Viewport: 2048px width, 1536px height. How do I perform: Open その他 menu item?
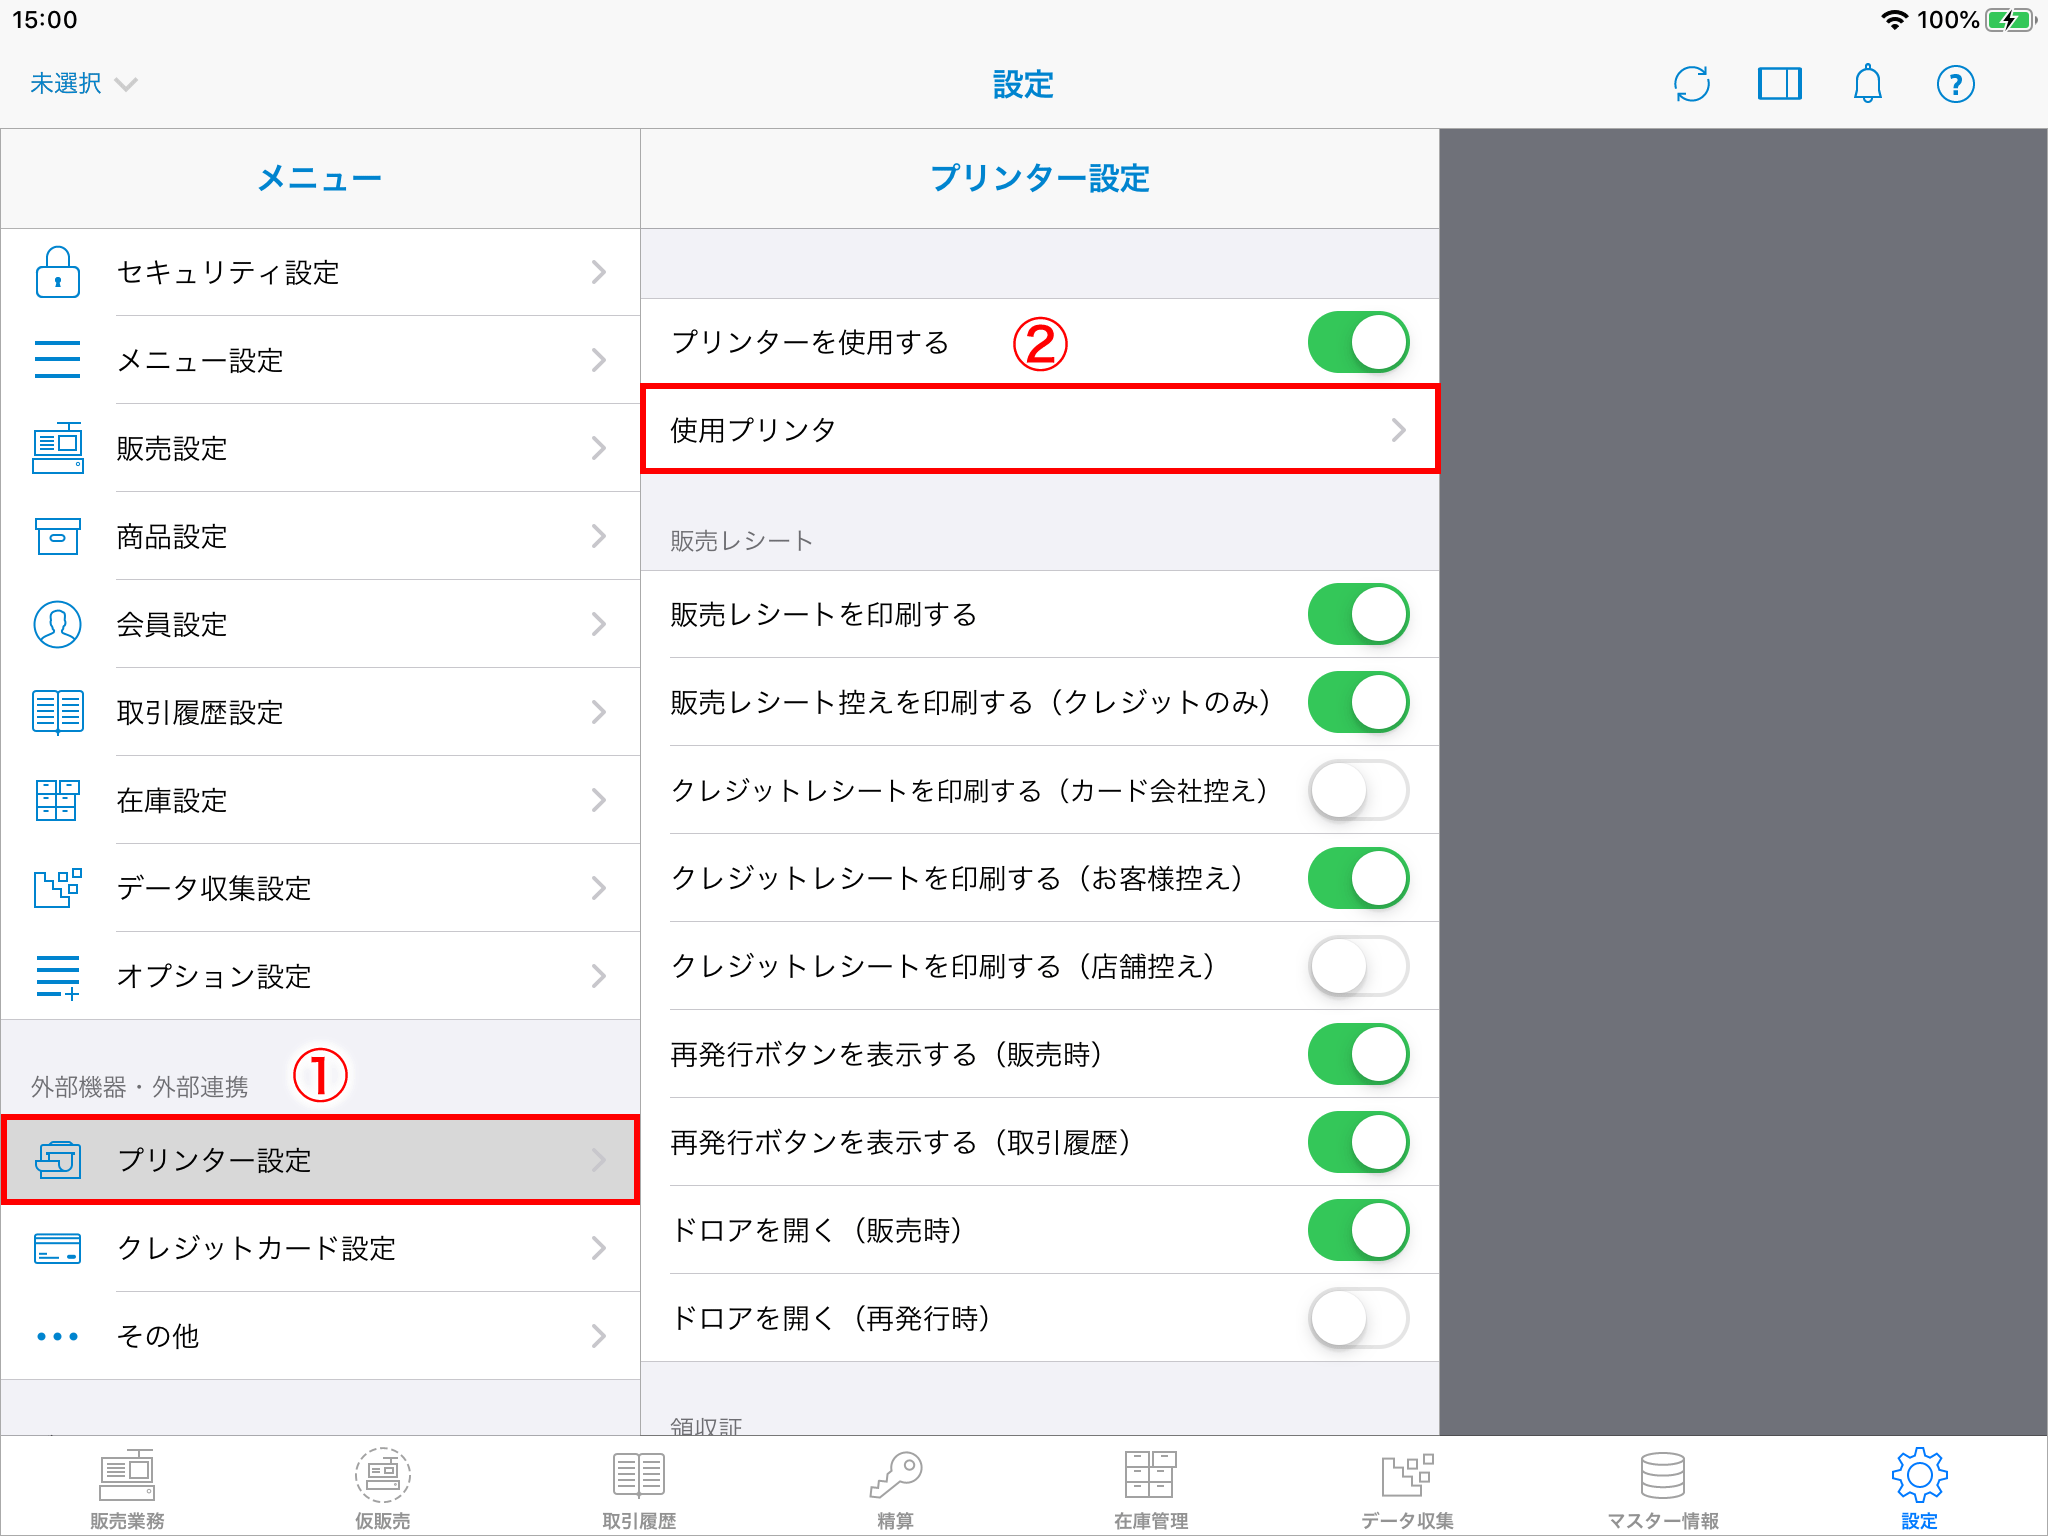tap(320, 1336)
